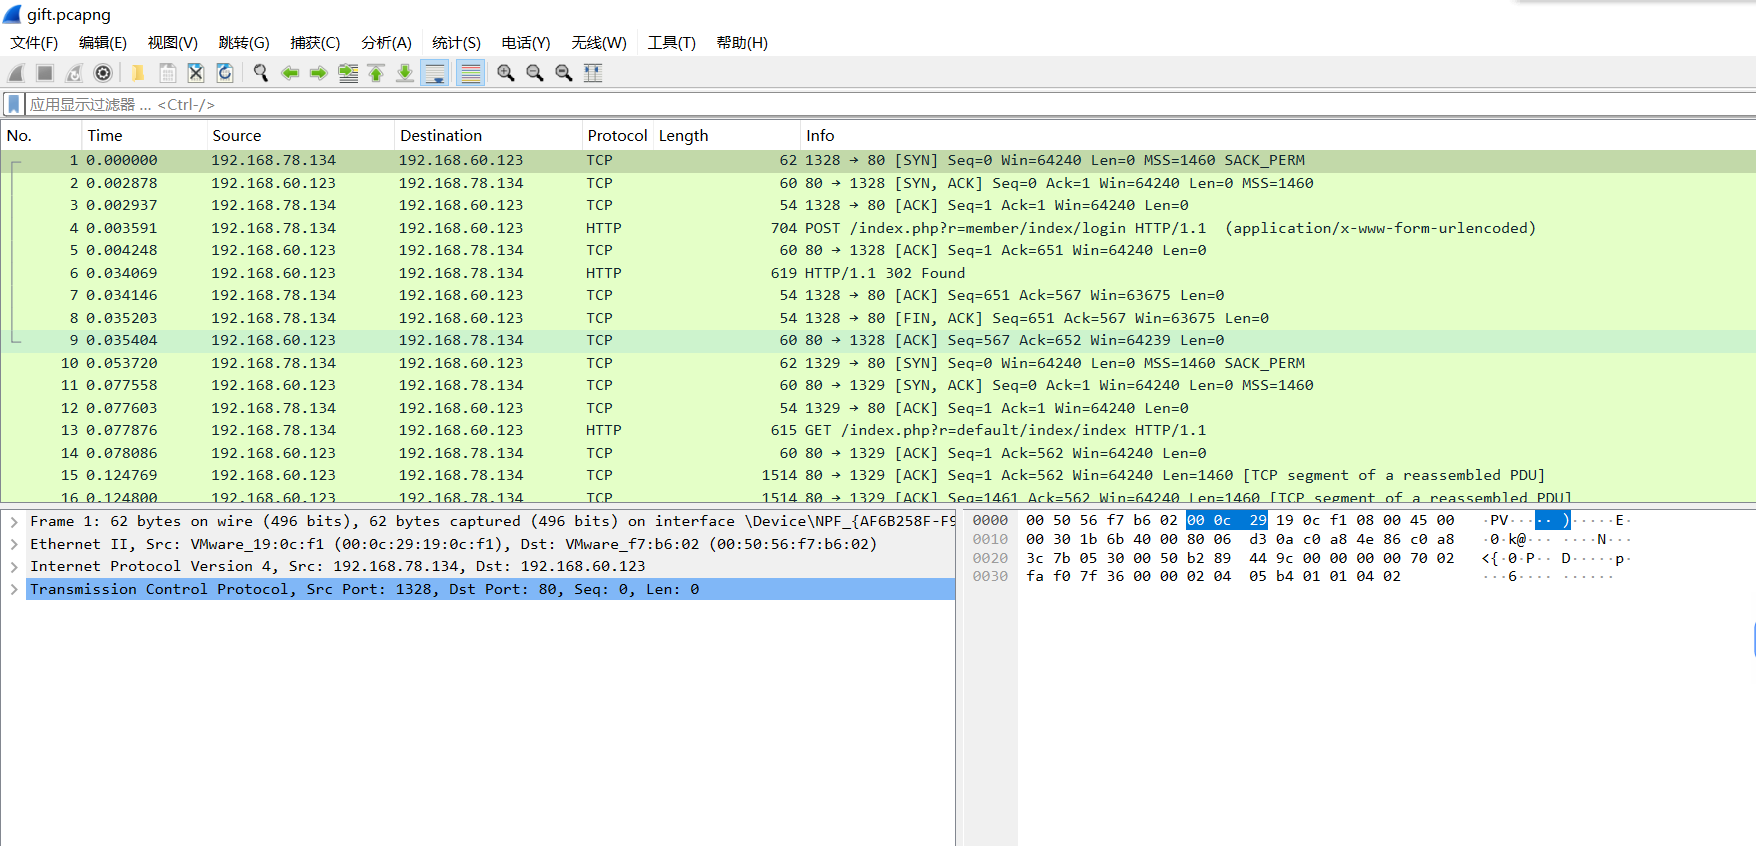This screenshot has width=1756, height=846.
Task: Sort by the Source column header
Action: click(x=301, y=136)
